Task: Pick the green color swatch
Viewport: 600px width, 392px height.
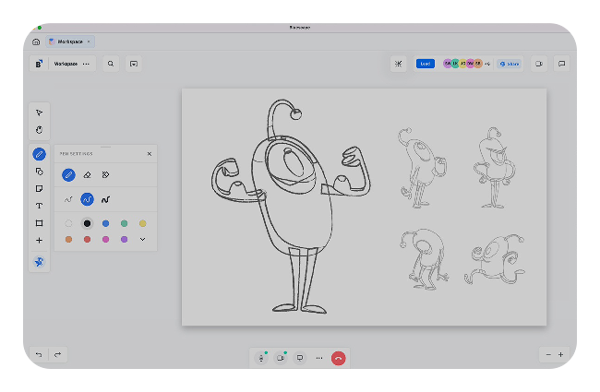Action: (124, 223)
